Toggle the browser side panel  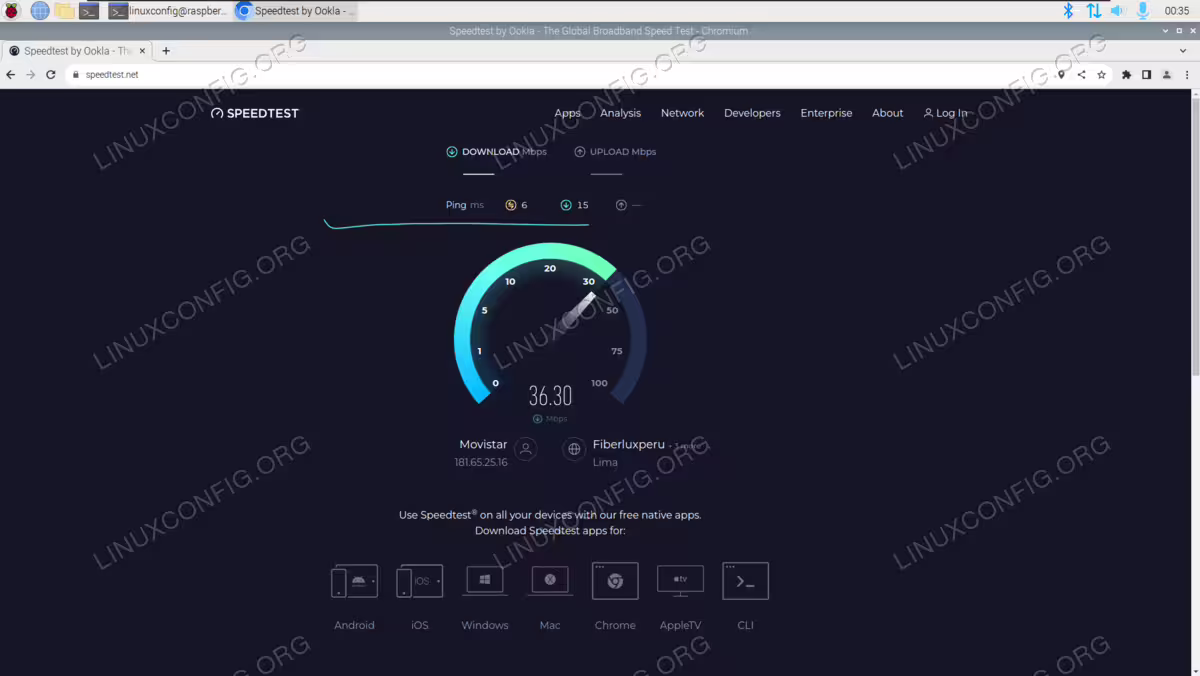(x=1147, y=75)
